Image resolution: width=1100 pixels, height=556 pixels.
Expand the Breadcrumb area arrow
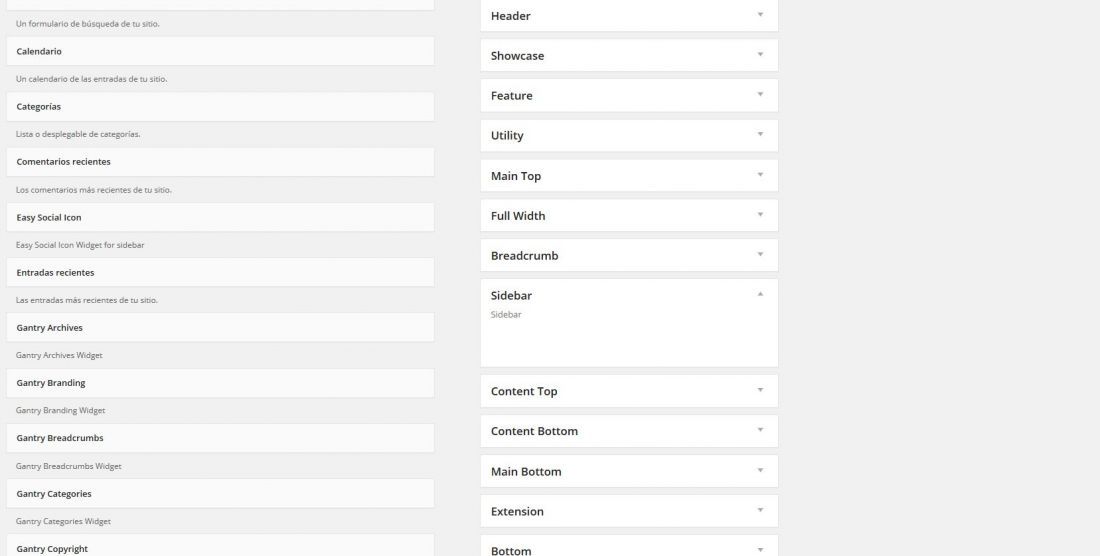click(760, 255)
